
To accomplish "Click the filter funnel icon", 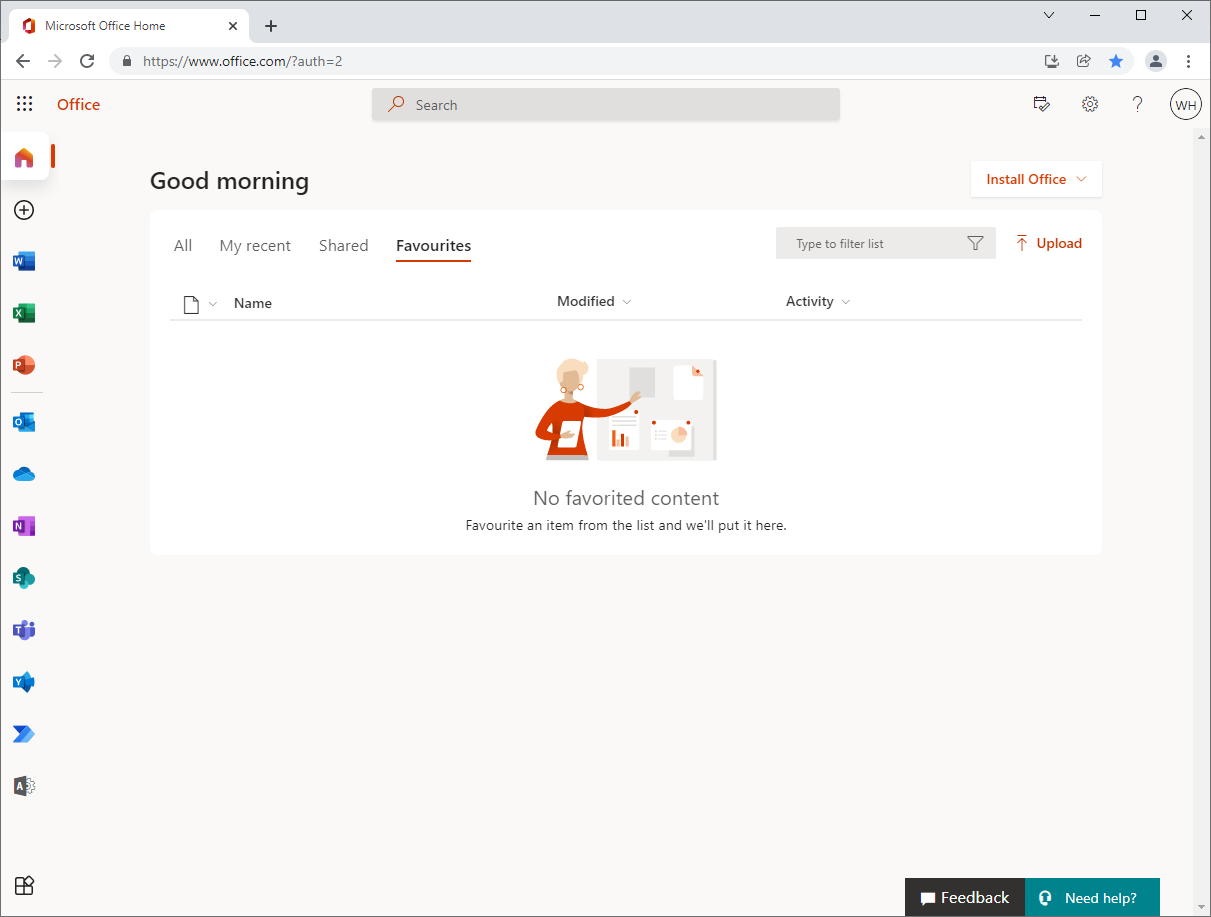I will pos(976,243).
